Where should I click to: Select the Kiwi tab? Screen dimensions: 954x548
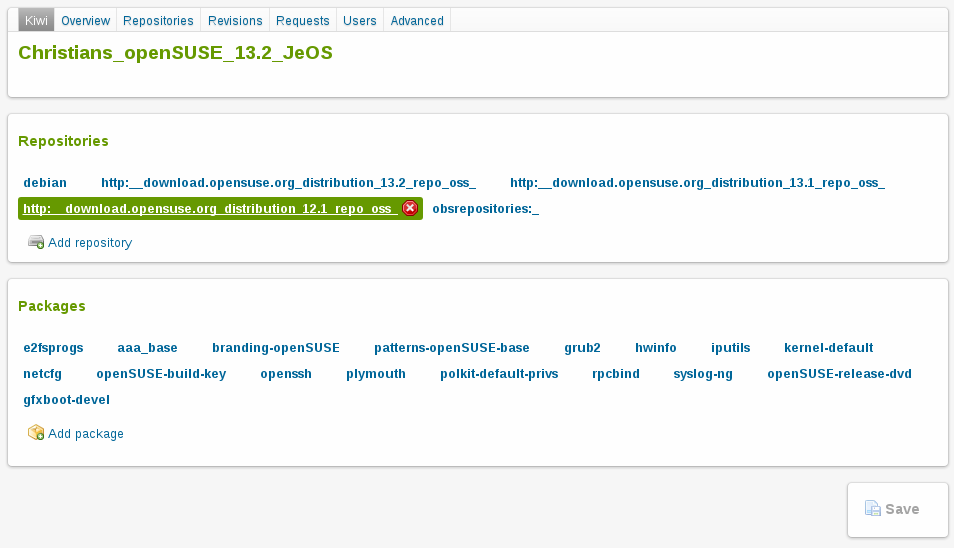36,20
